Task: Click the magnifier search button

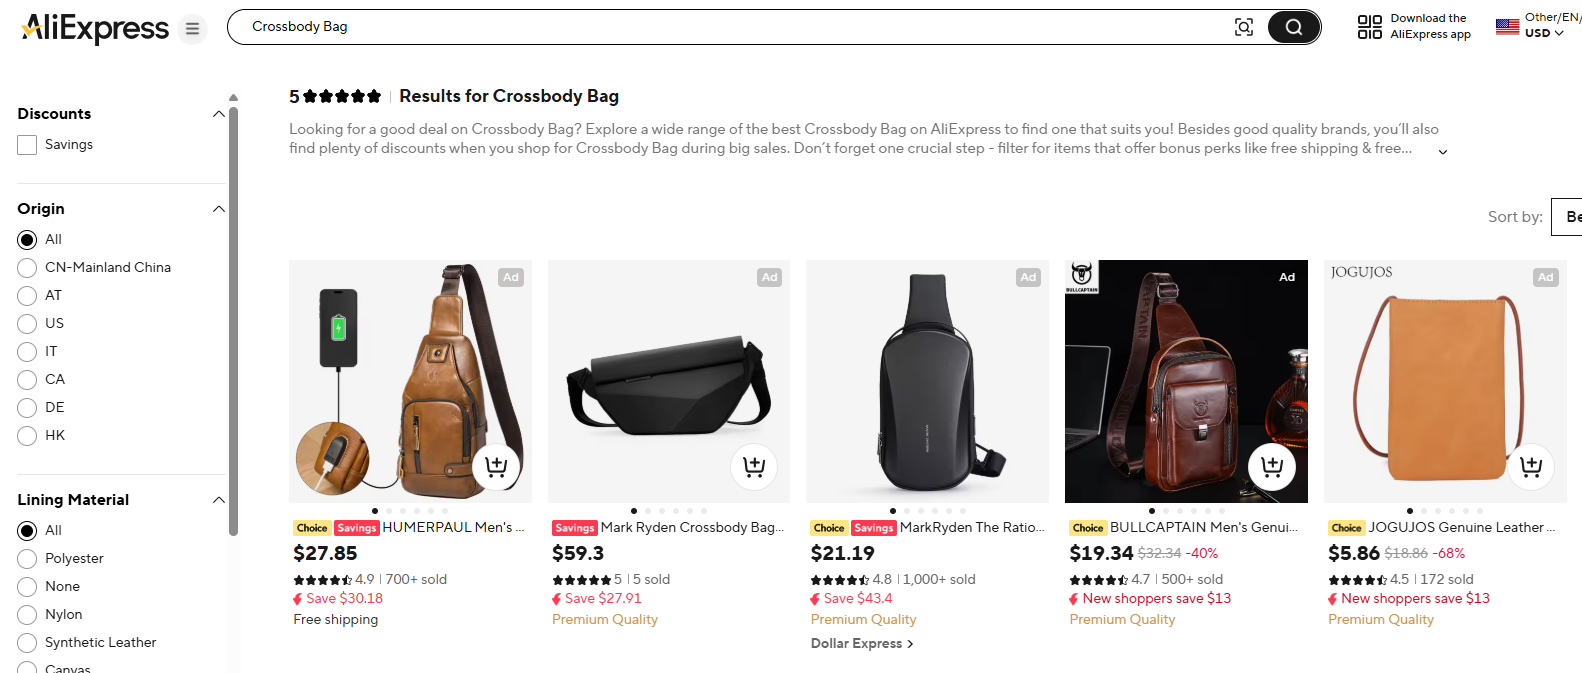Action: [x=1293, y=27]
